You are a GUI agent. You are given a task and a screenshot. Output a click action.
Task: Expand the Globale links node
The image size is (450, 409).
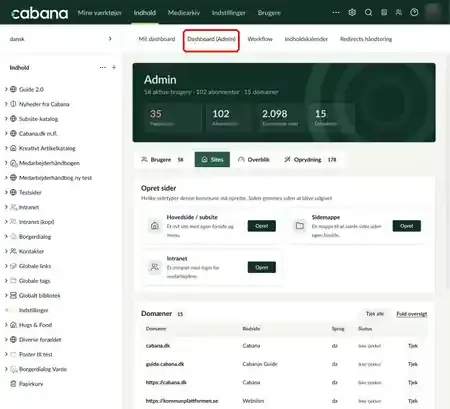(x=6, y=266)
